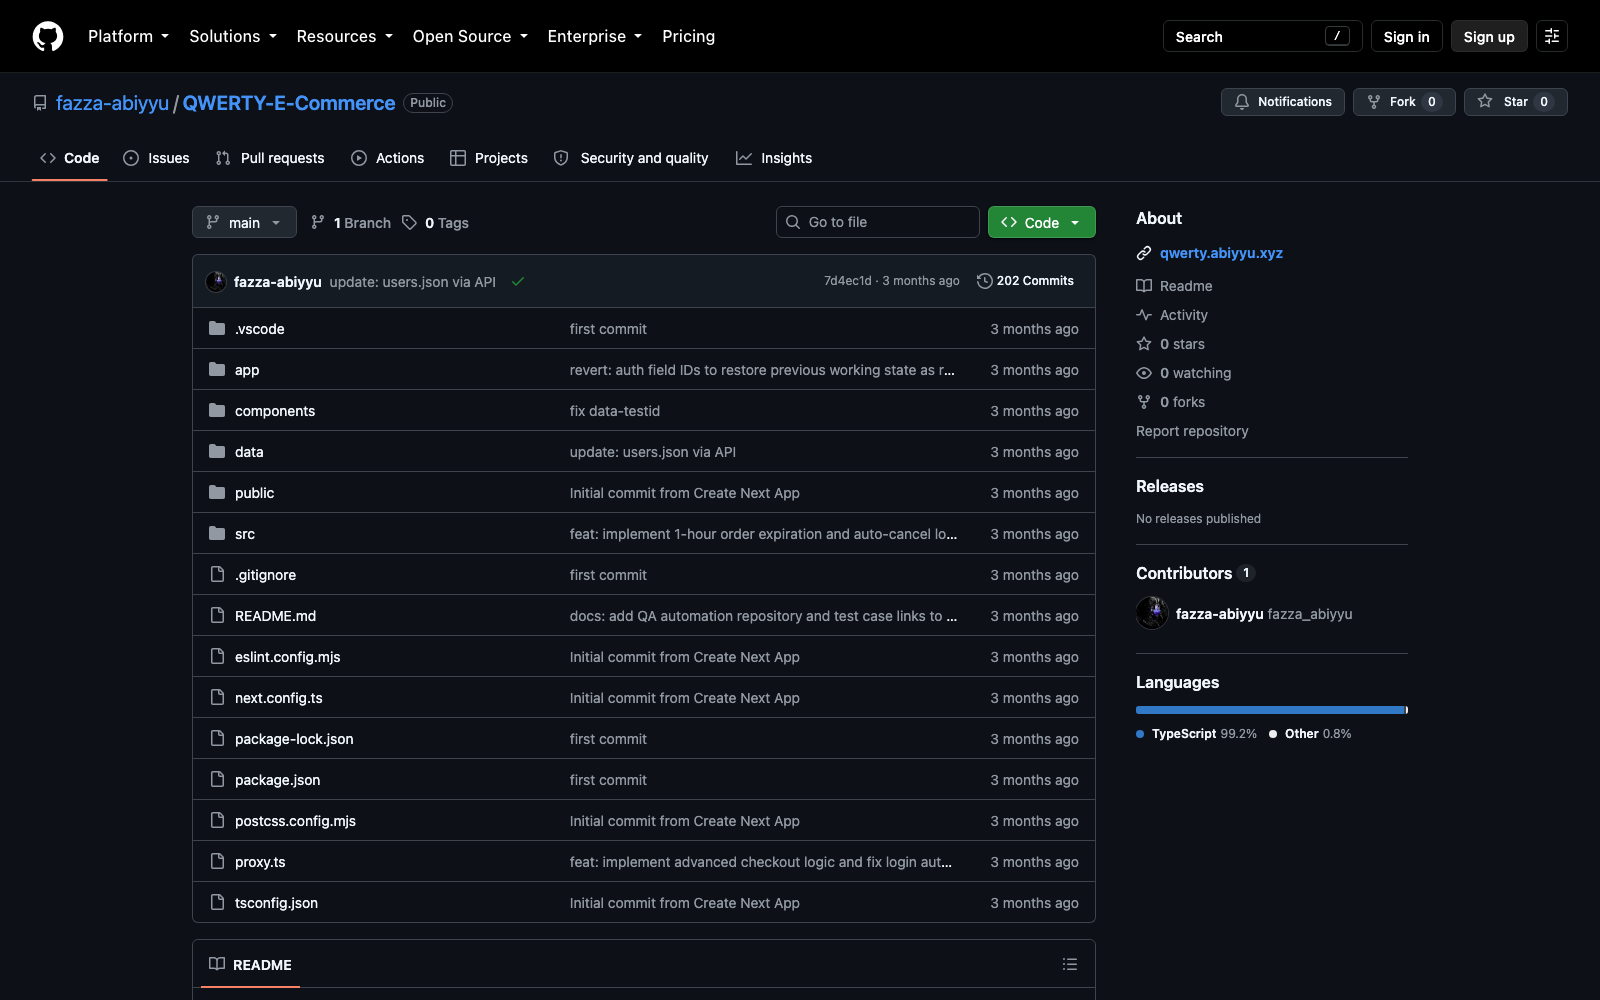Switch to the Pull requests tab
The height and width of the screenshot is (1000, 1600).
click(270, 158)
